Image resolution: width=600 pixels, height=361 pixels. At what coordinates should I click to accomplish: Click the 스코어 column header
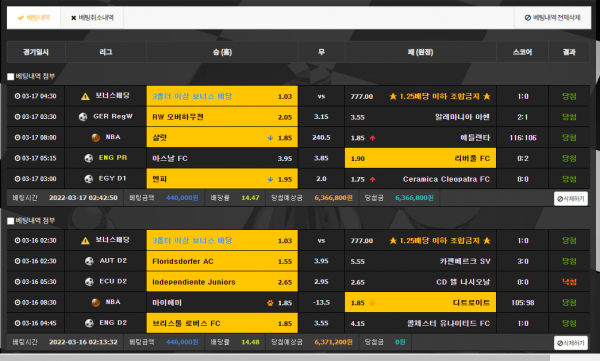pyautogui.click(x=522, y=52)
